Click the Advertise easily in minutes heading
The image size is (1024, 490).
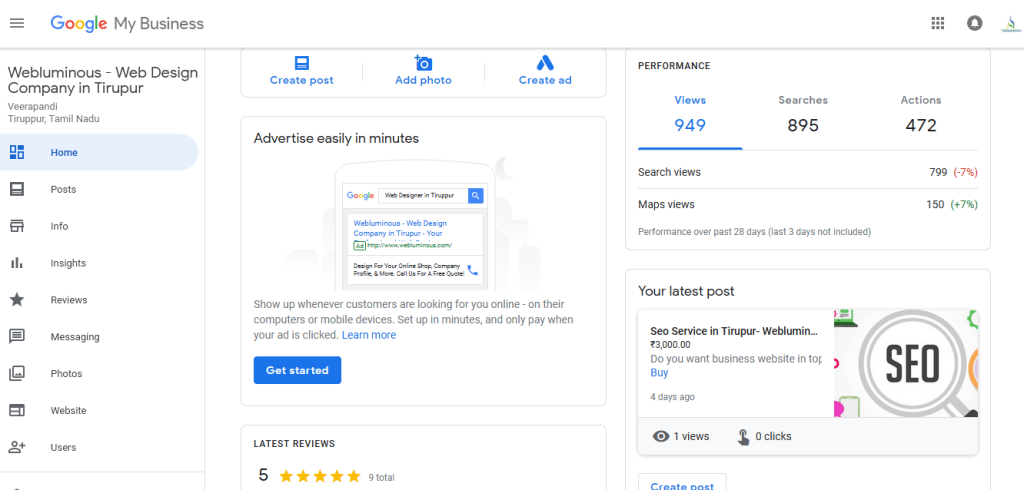(x=336, y=139)
